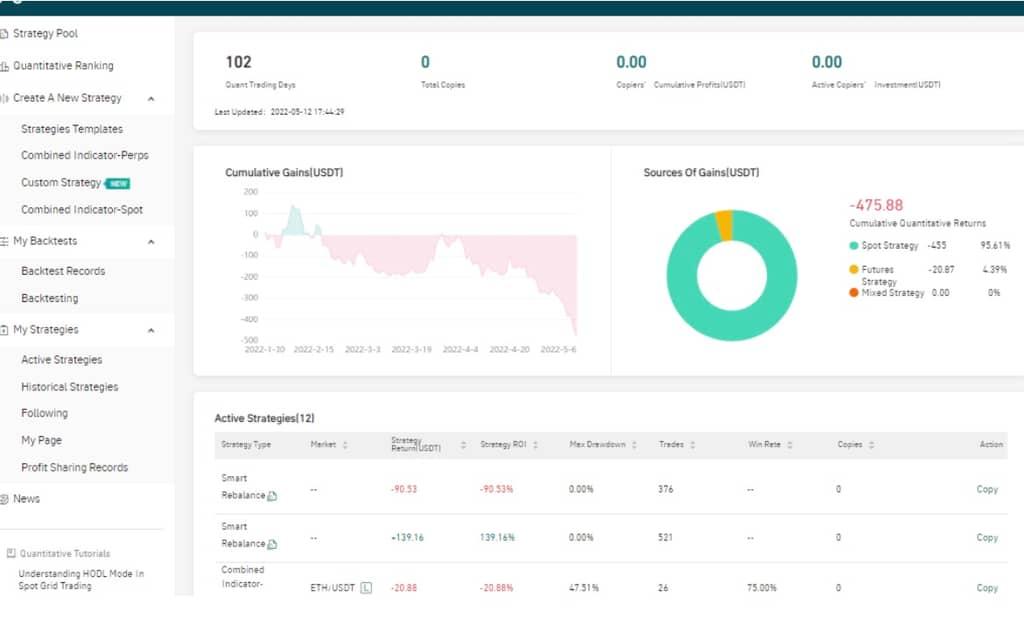Click the NEW badge beside Custom Strategy
1024x618 pixels.
click(118, 184)
